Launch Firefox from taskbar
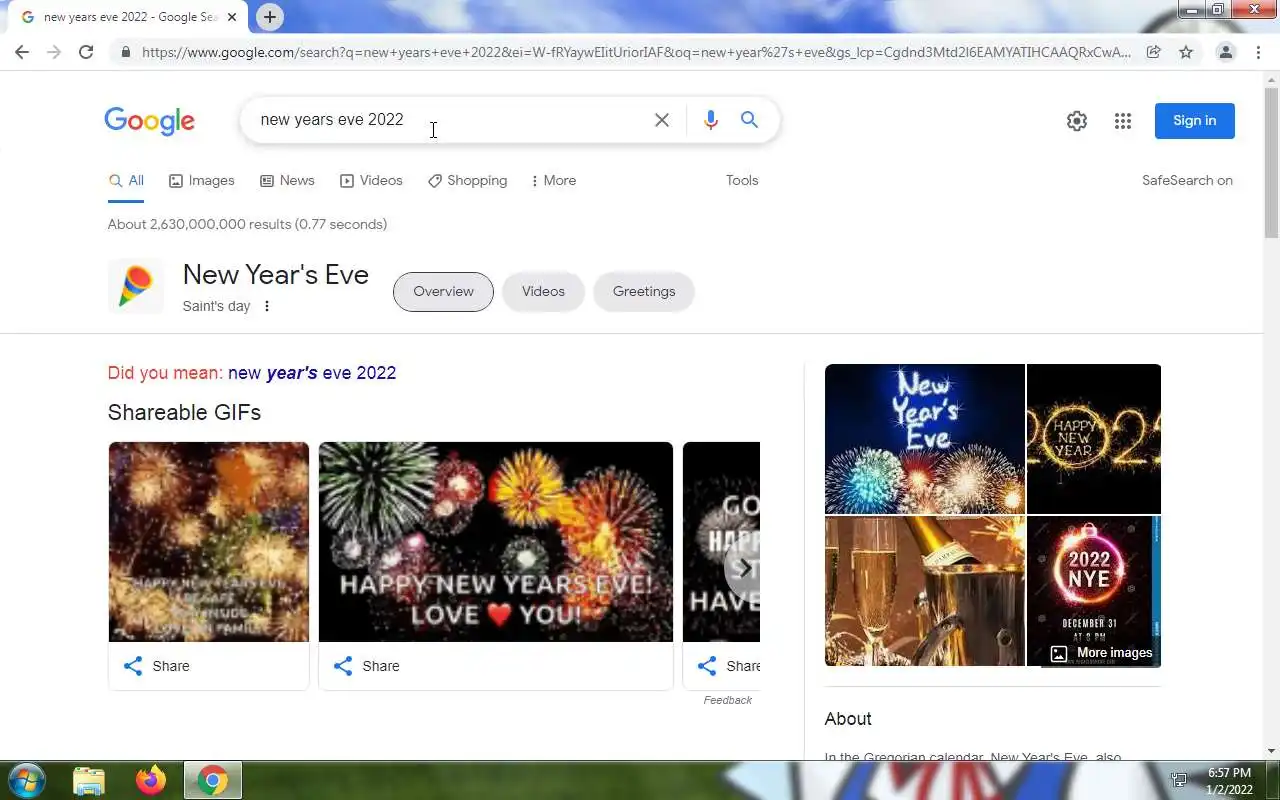This screenshot has width=1280, height=800. point(151,781)
